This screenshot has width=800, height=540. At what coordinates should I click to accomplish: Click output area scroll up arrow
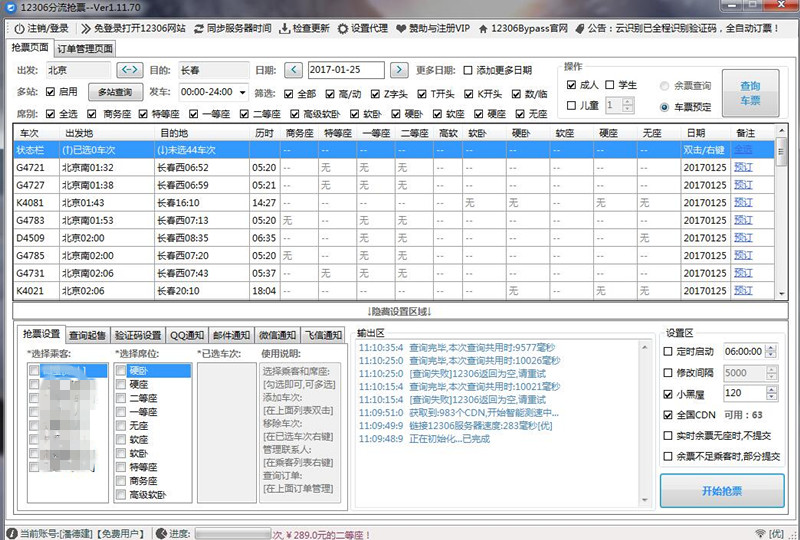click(645, 347)
